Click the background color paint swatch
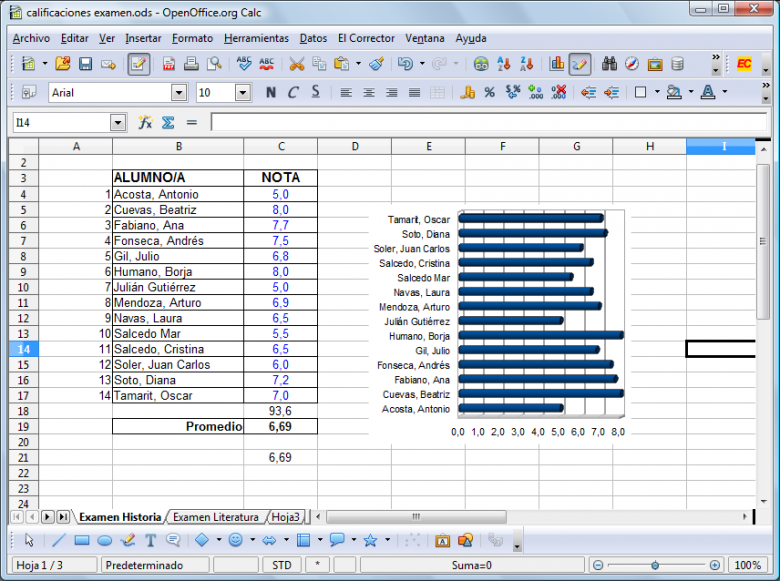 (674, 92)
